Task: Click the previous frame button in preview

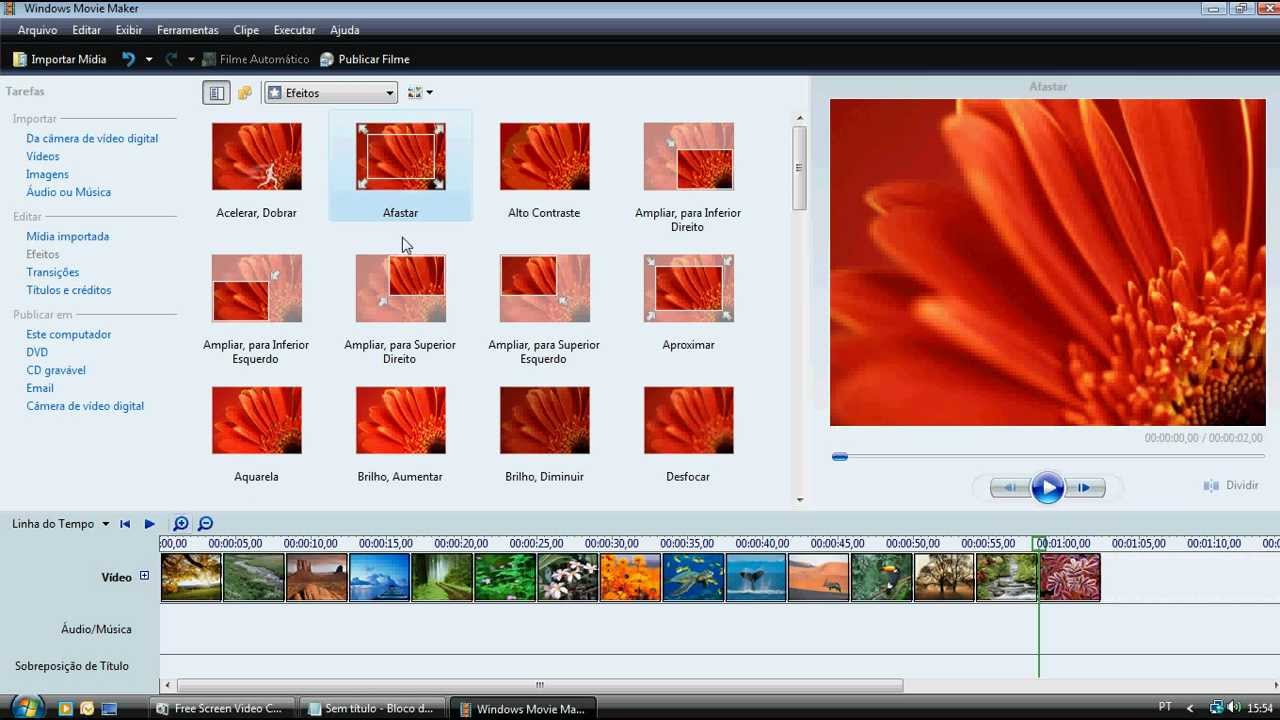Action: (1010, 488)
